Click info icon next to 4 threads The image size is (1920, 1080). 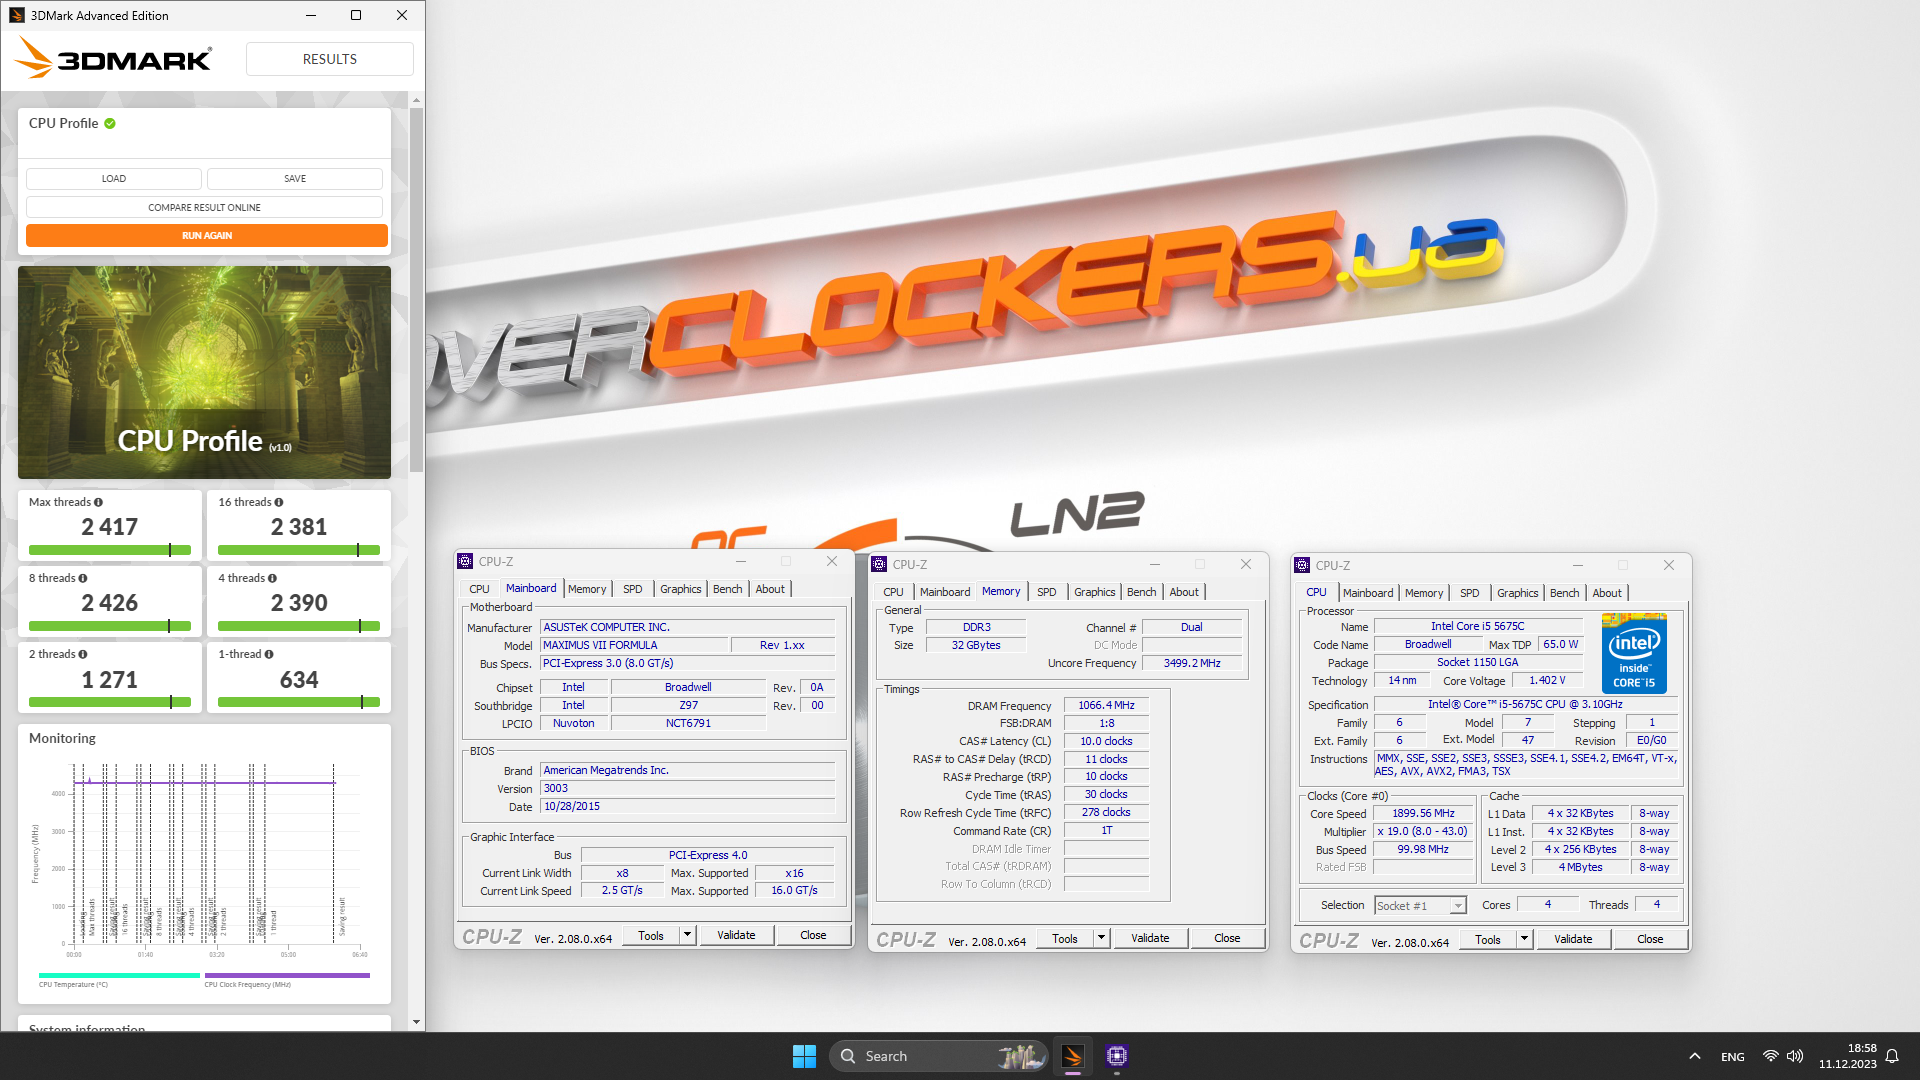coord(272,578)
